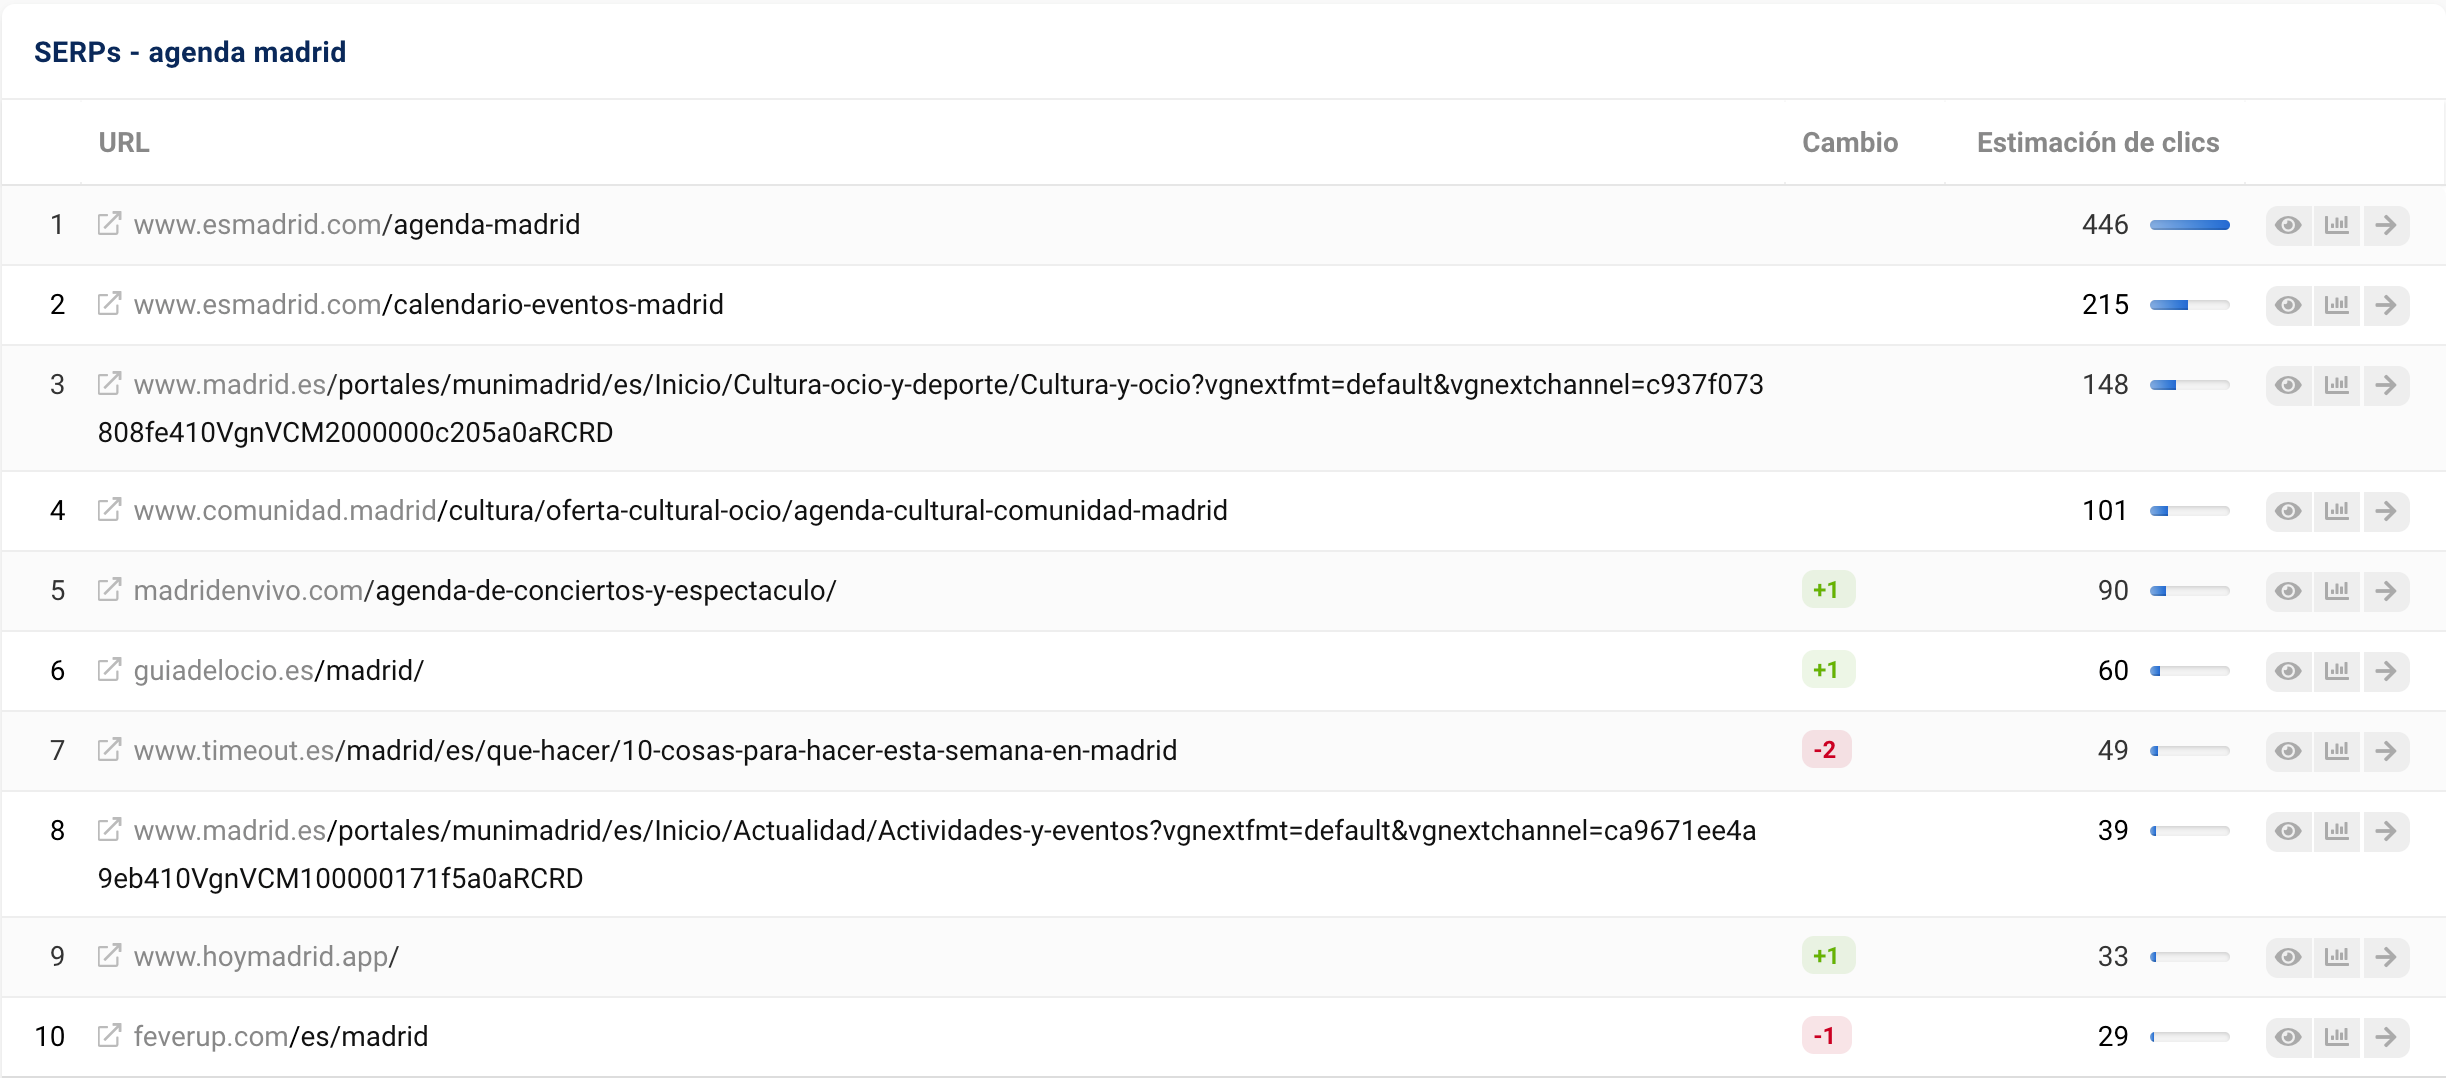Viewport: 2446px width, 1078px height.
Task: Sort by the URL column header
Action: 124,142
